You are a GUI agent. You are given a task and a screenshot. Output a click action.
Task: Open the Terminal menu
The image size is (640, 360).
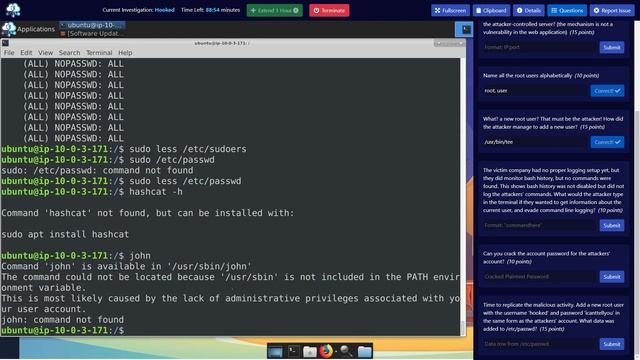point(99,53)
